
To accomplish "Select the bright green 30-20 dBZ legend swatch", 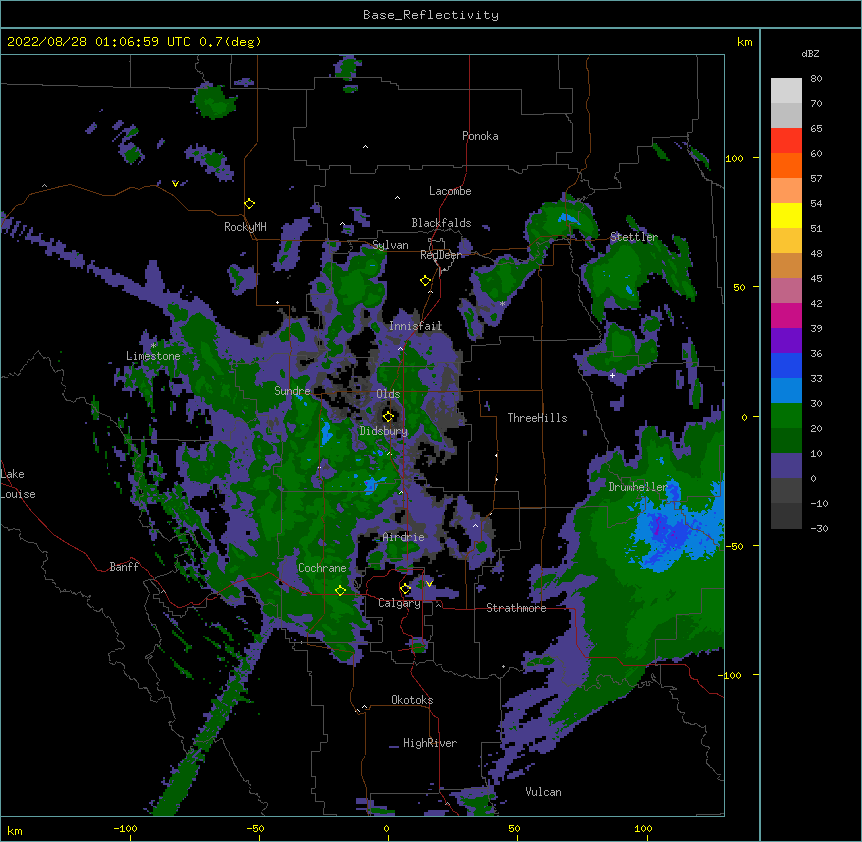I will 786,416.
